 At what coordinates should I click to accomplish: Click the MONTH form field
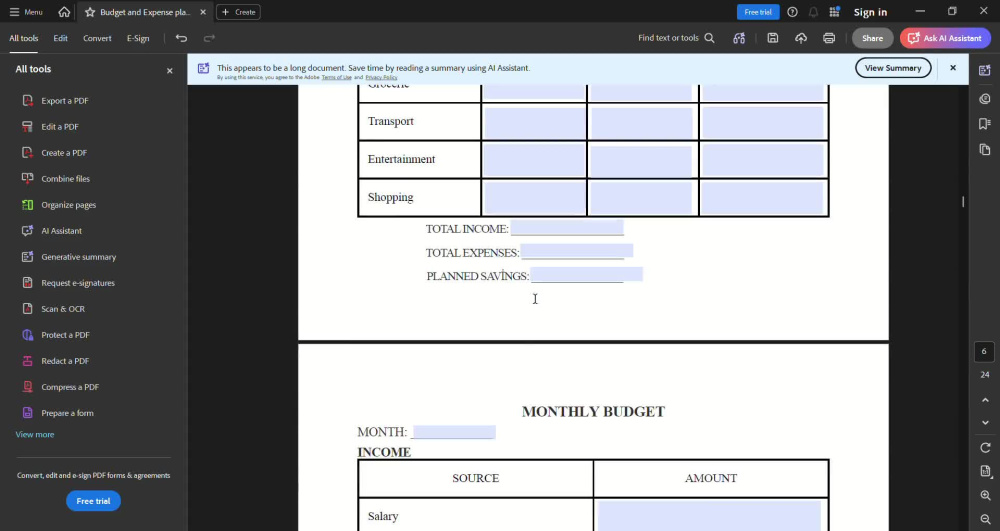(x=454, y=432)
